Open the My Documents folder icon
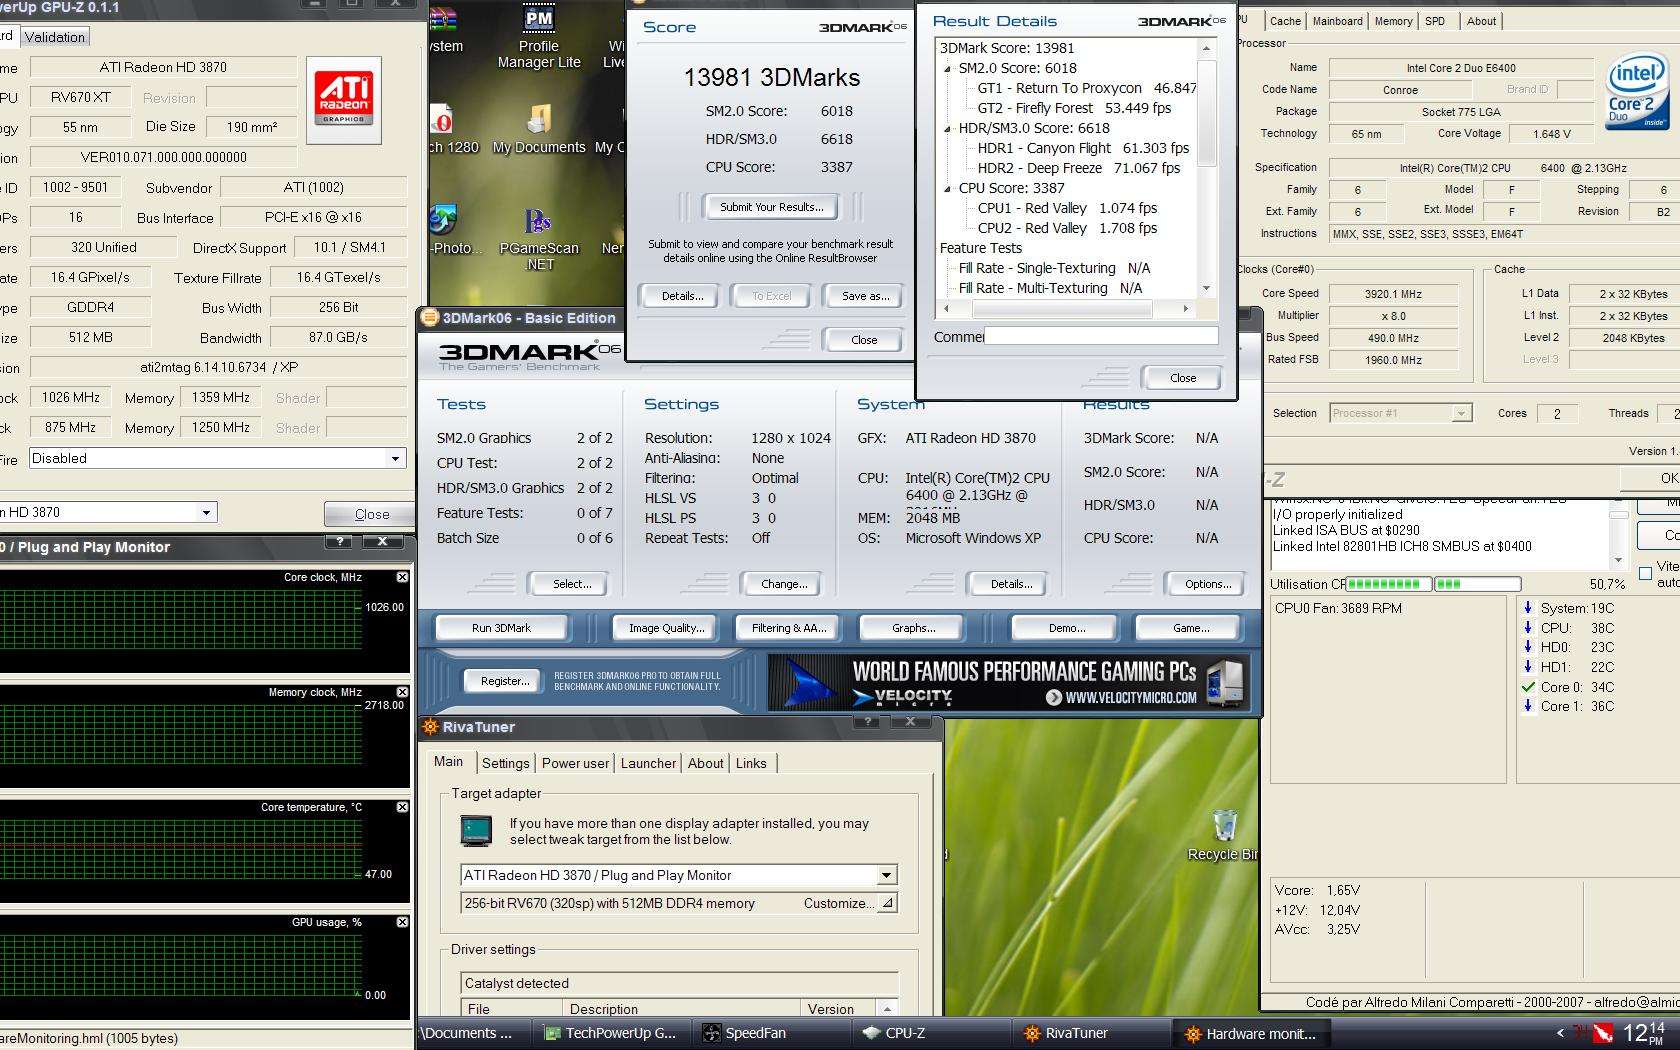The image size is (1680, 1050). [539, 130]
